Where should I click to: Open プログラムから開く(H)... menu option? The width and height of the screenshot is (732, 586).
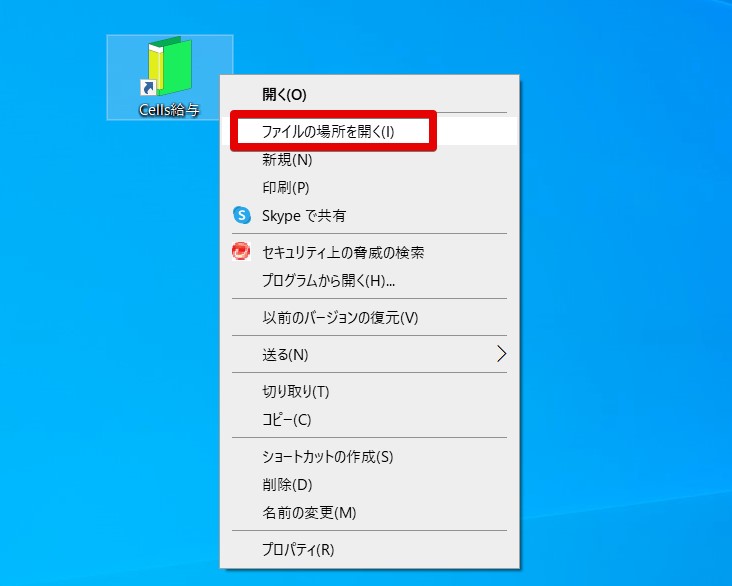(x=328, y=280)
